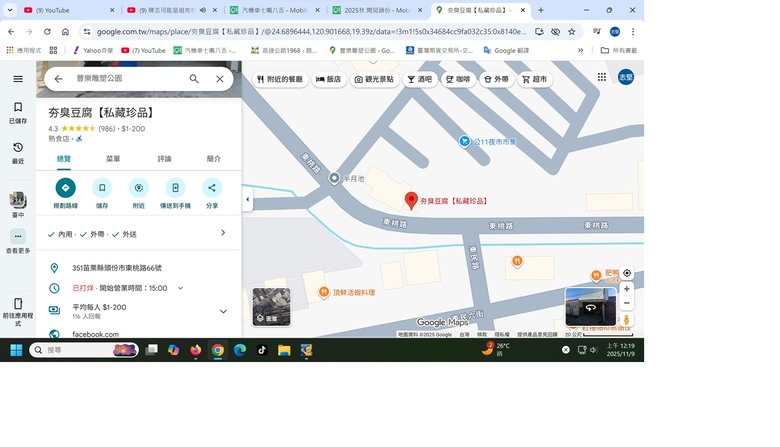This screenshot has height=447, width=780.
Task: Filter by takeout chip
Action: (496, 79)
